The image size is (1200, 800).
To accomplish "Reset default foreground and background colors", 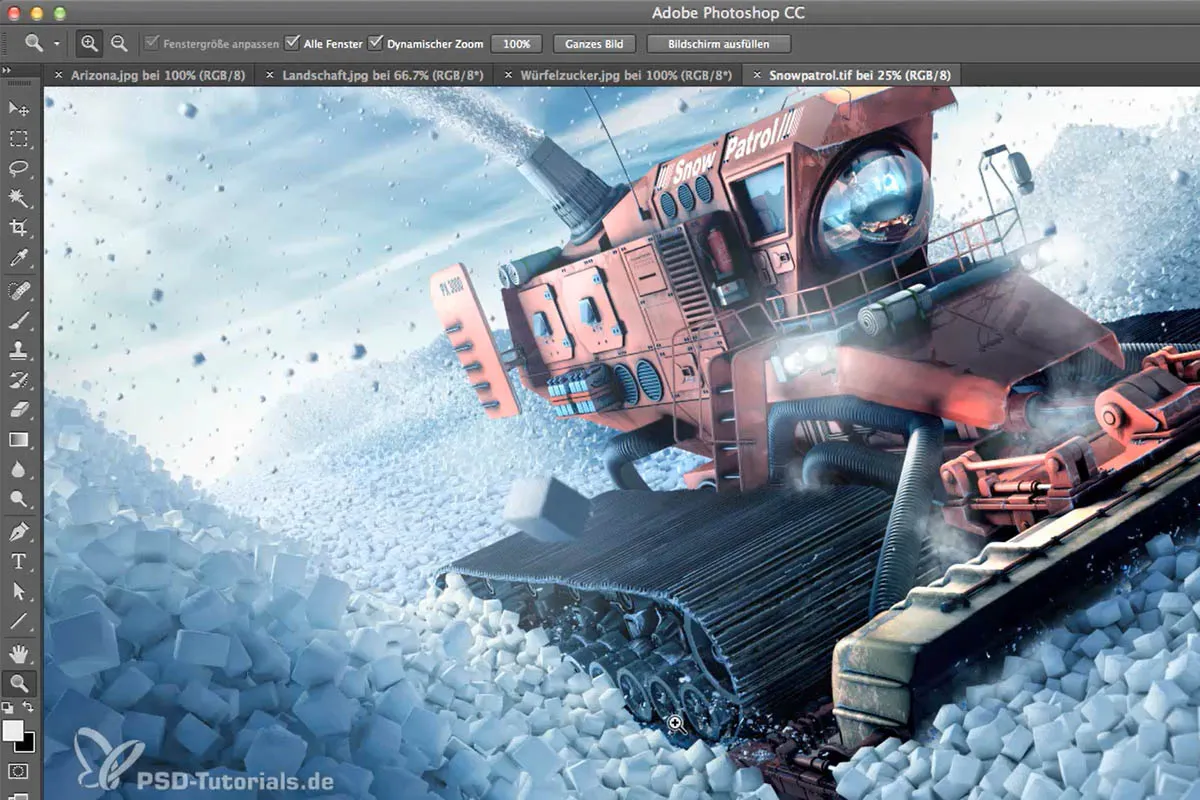I will pyautogui.click(x=9, y=707).
